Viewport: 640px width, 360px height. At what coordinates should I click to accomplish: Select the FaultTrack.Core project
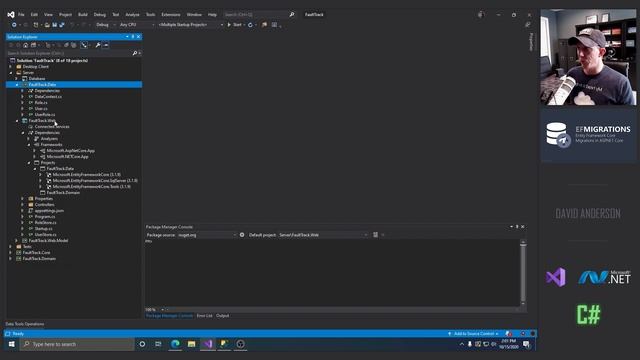coord(36,253)
